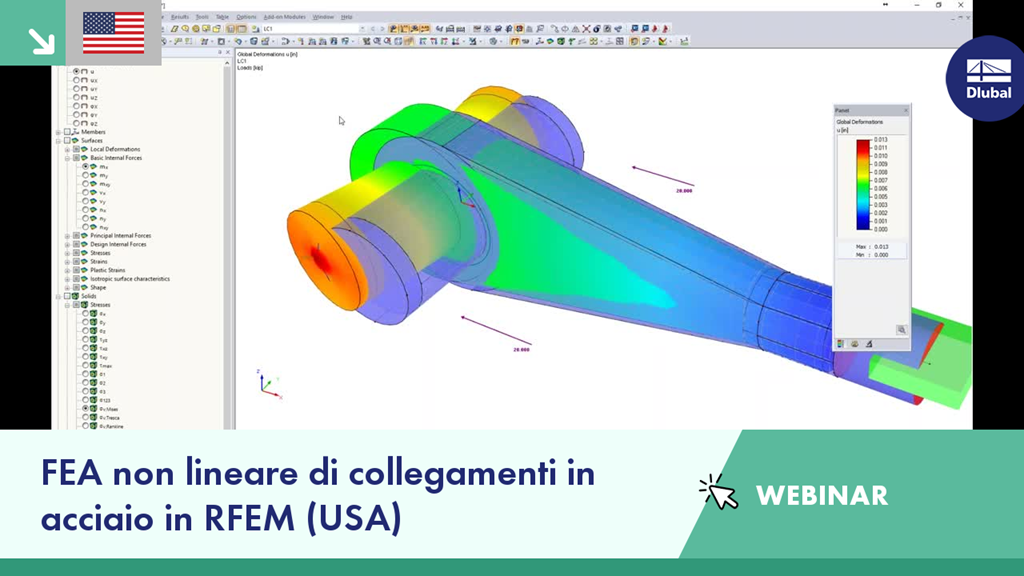Click the US flag icon

[x=114, y=33]
